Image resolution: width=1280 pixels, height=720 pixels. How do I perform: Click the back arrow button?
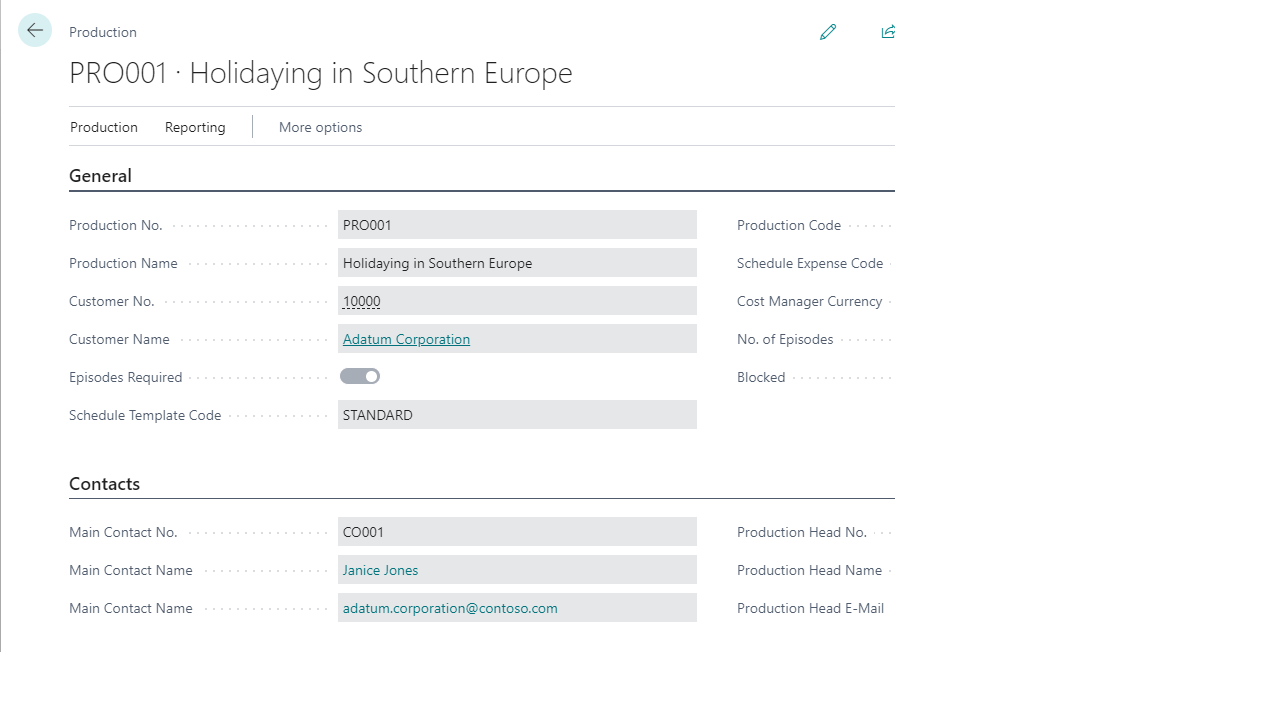point(35,31)
